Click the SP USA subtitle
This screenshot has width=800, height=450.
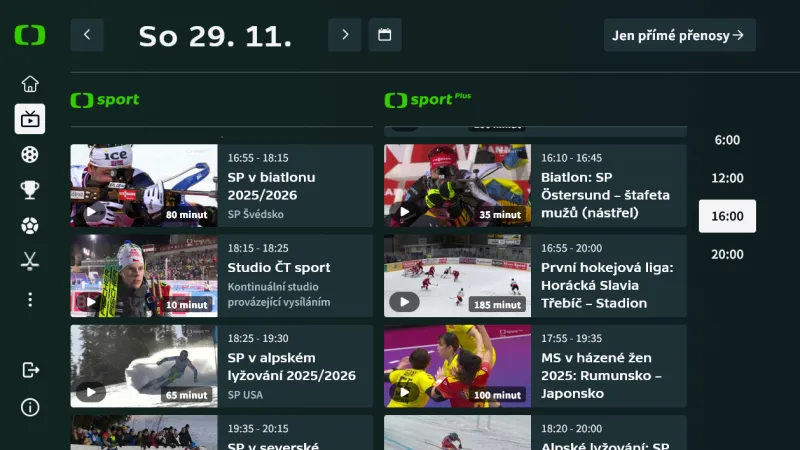coord(245,395)
